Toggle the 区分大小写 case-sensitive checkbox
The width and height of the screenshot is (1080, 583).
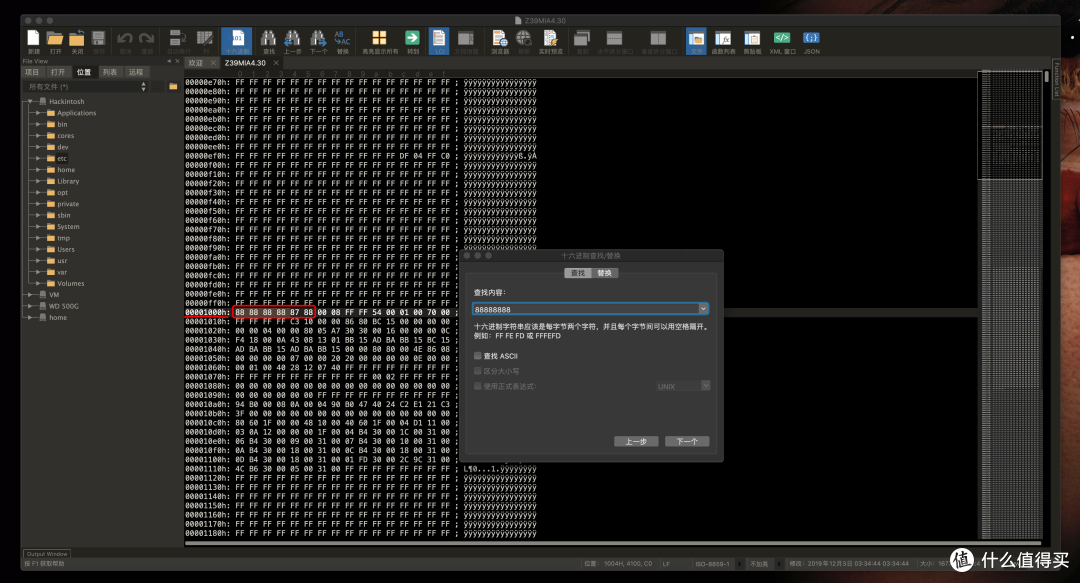pyautogui.click(x=477, y=371)
